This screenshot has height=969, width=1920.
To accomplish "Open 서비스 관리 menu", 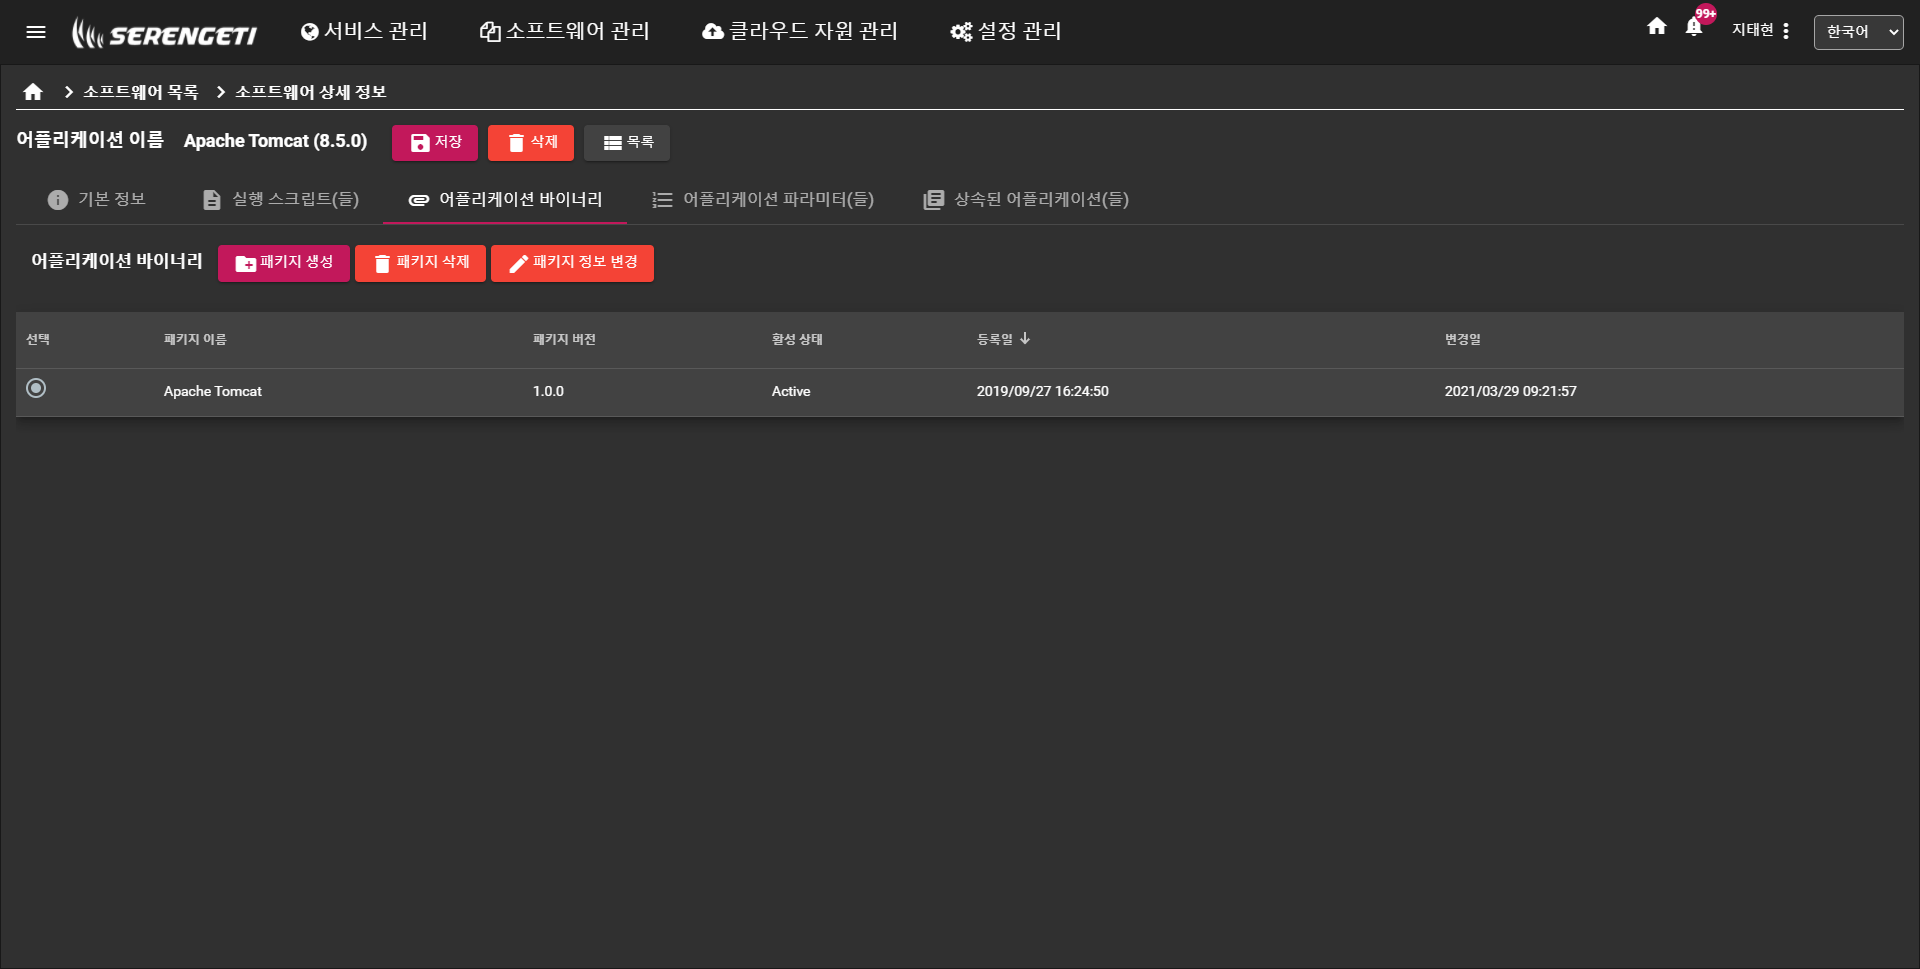I will tap(364, 32).
